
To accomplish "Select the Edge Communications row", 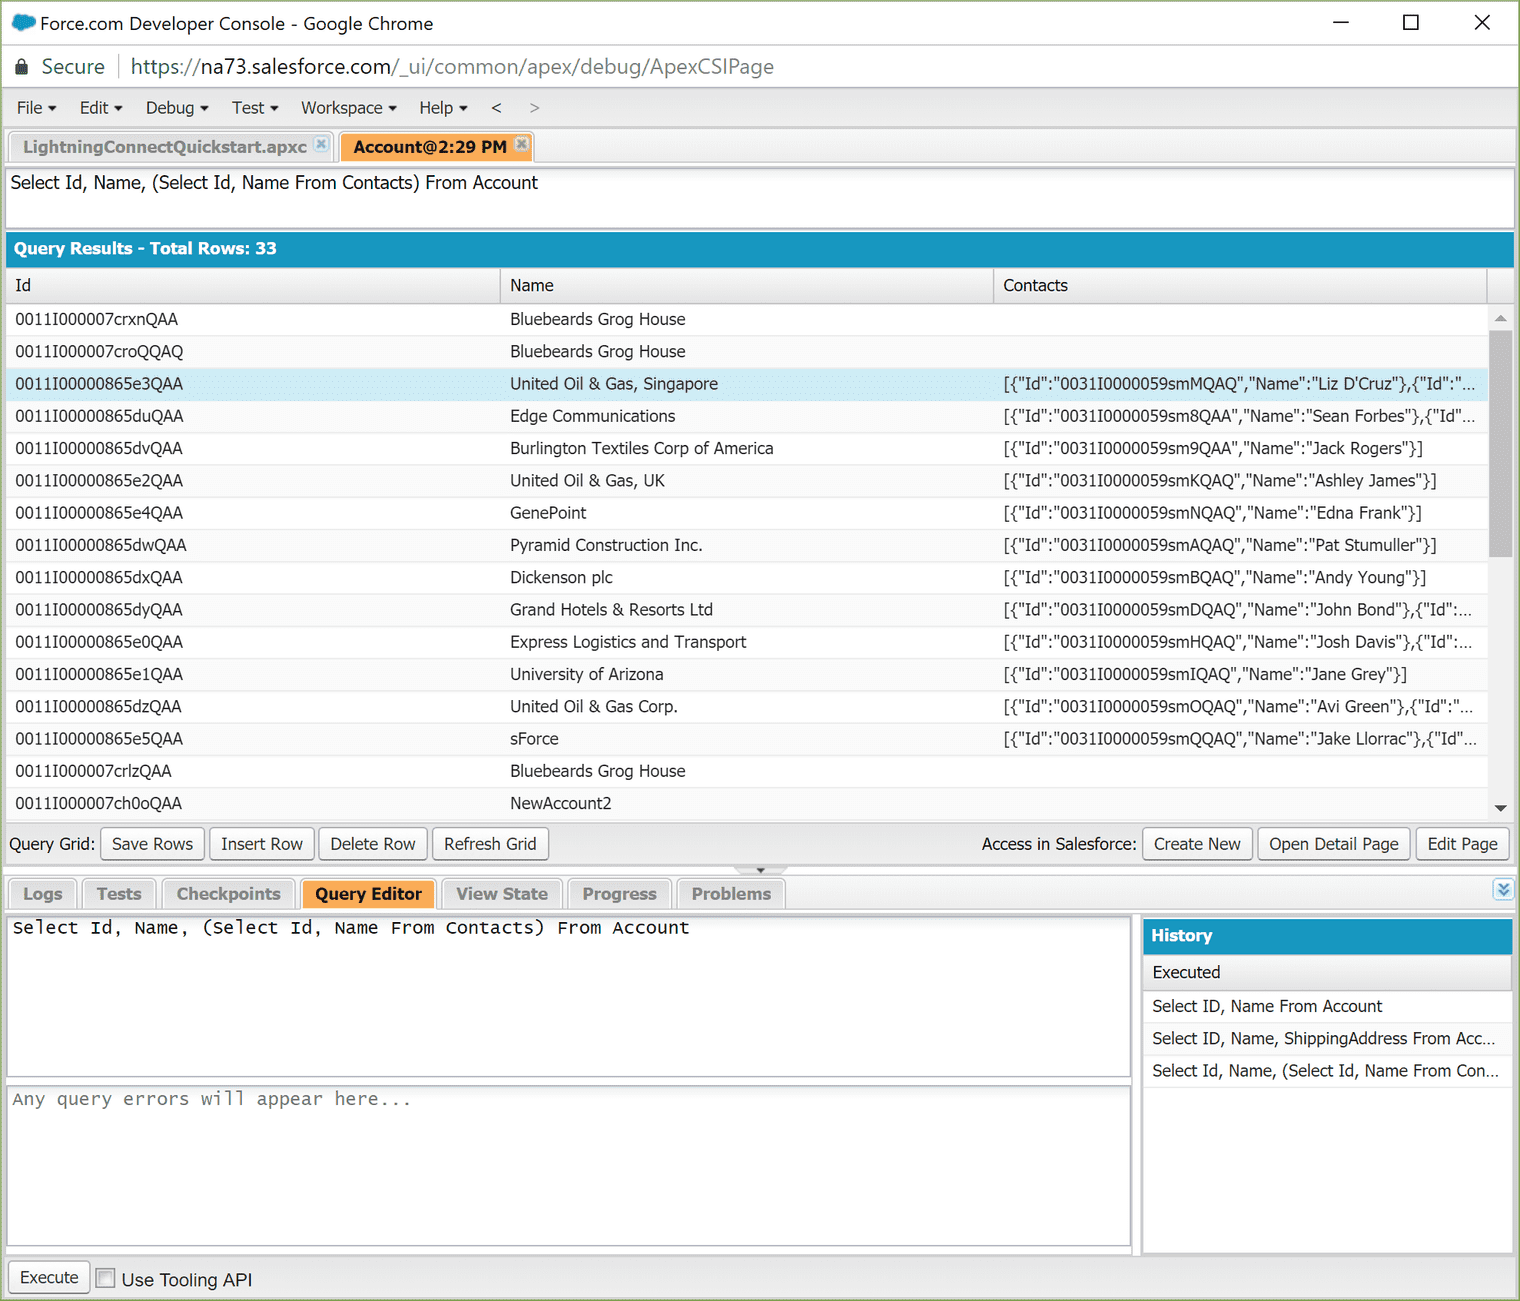I will (x=592, y=416).
